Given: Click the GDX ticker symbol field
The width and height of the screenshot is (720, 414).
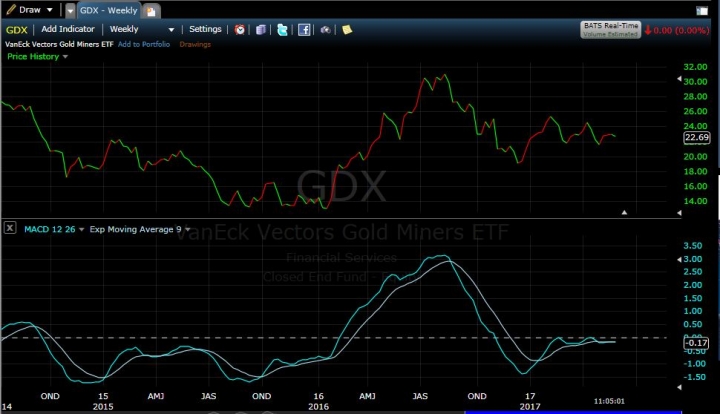Looking at the screenshot, I should tap(16, 30).
